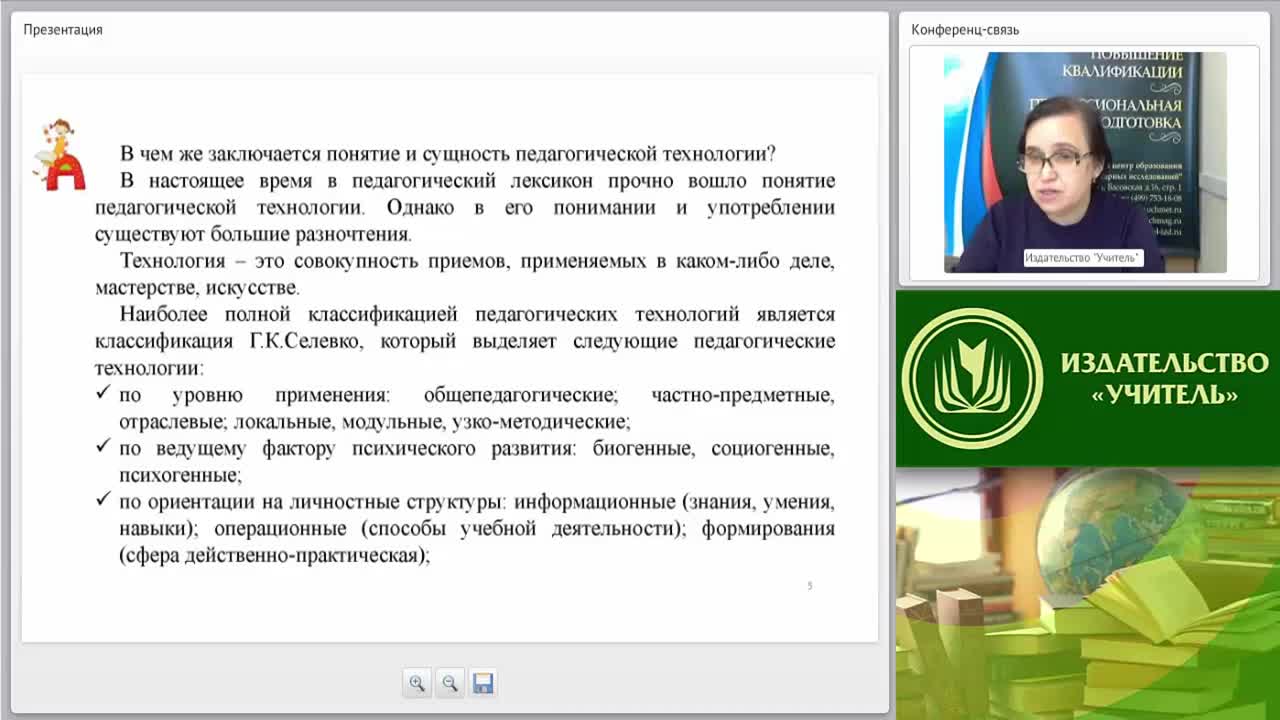Click the text '(сфера действенно-практическая)'
This screenshot has width=1280, height=720.
(274, 555)
